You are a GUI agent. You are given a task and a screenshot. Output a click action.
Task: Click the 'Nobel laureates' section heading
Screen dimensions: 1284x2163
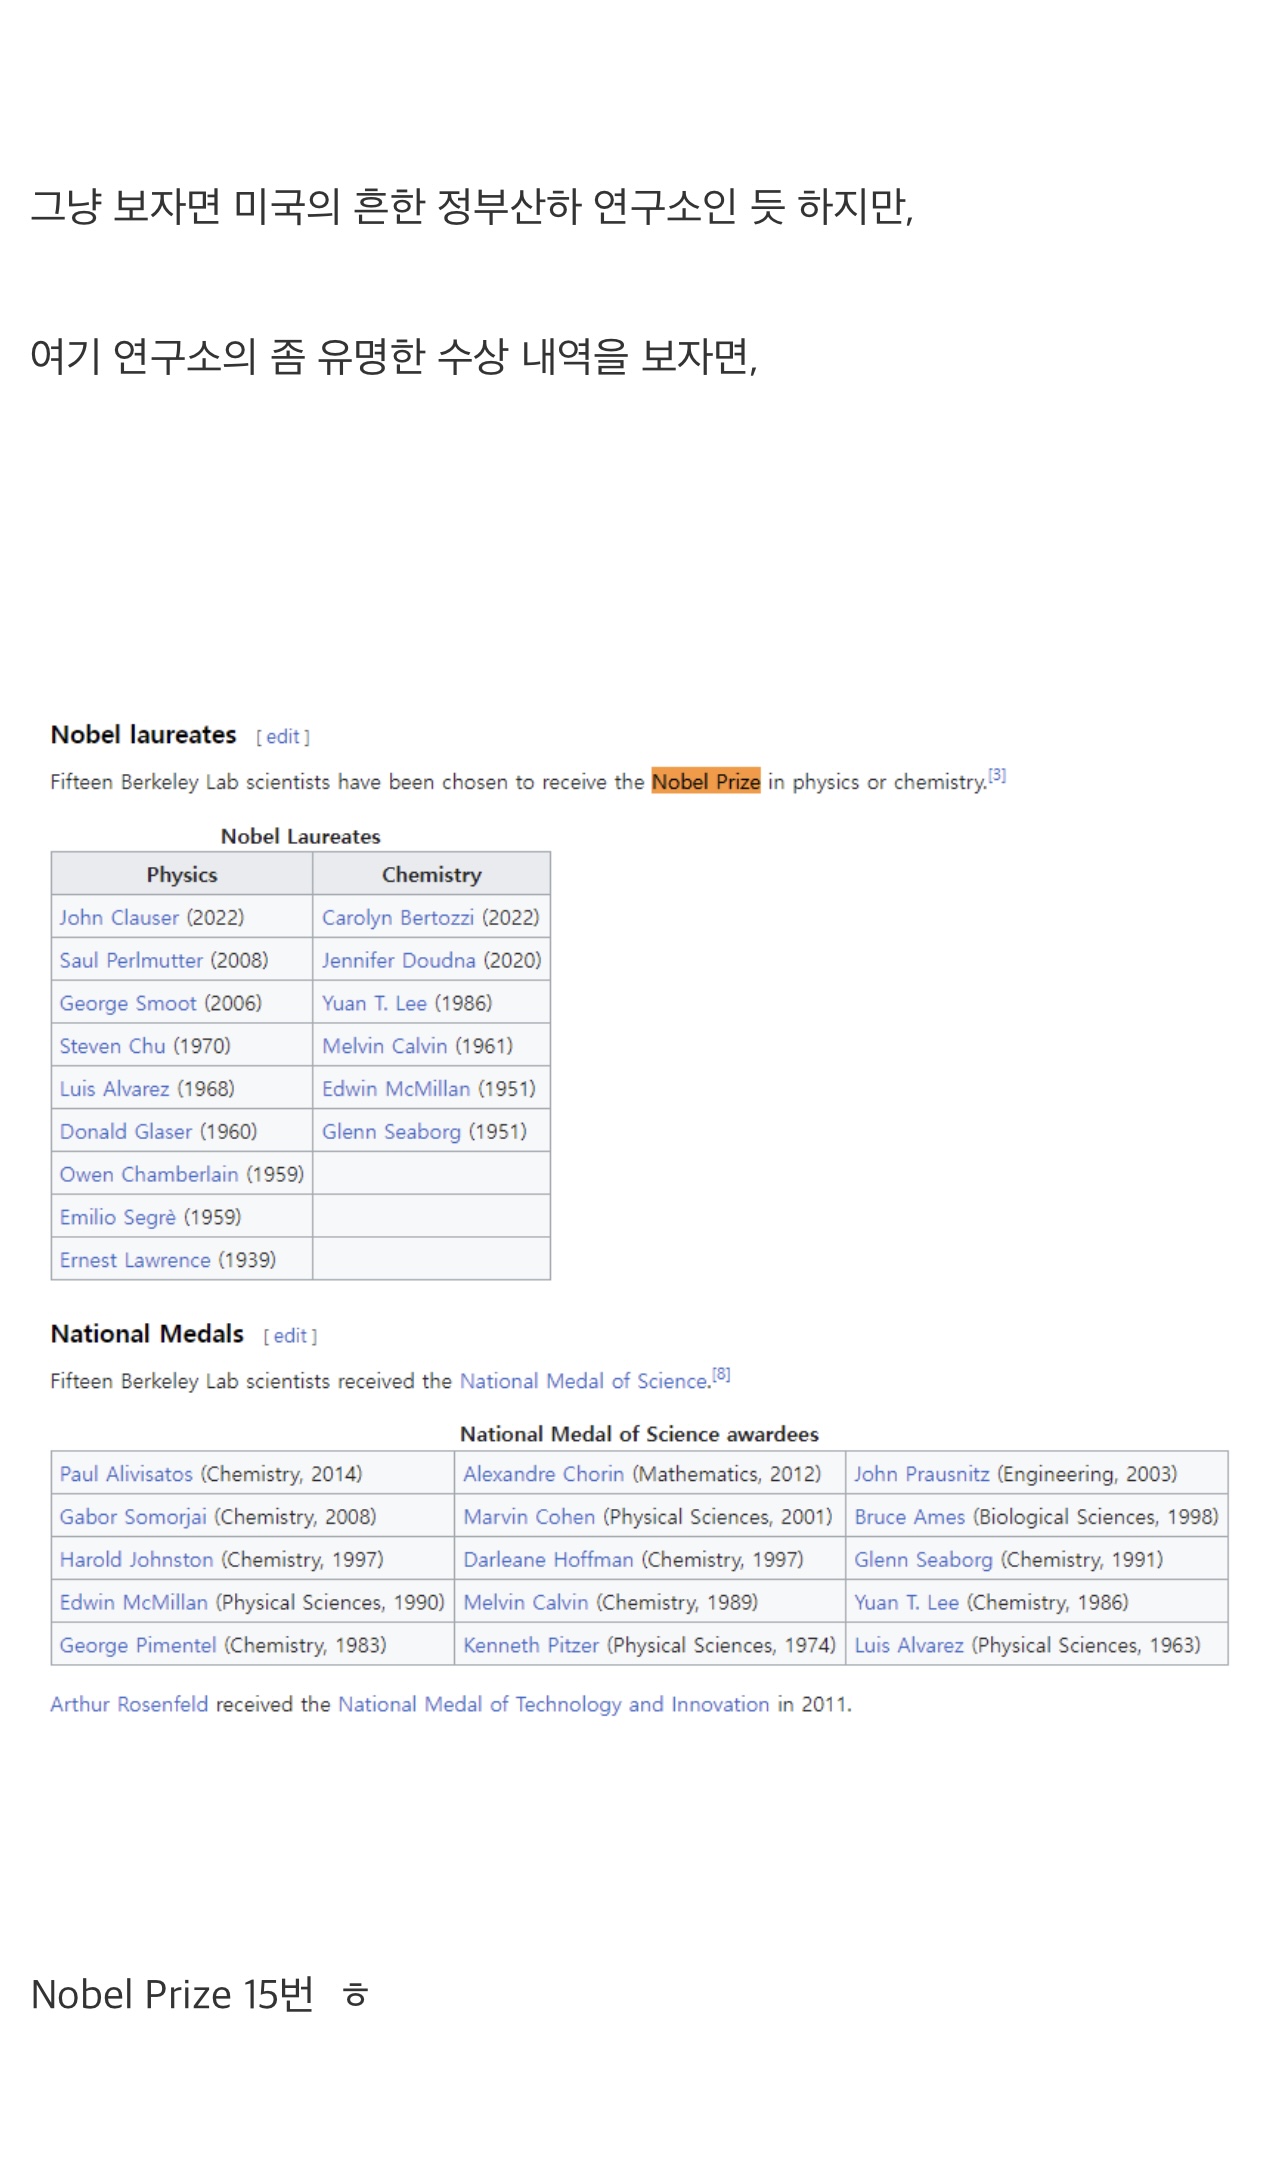(144, 735)
